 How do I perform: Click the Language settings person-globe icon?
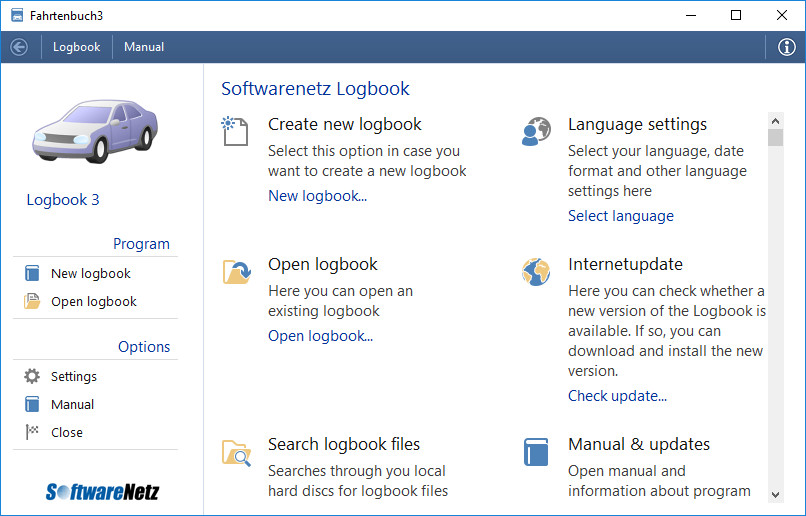coord(536,131)
